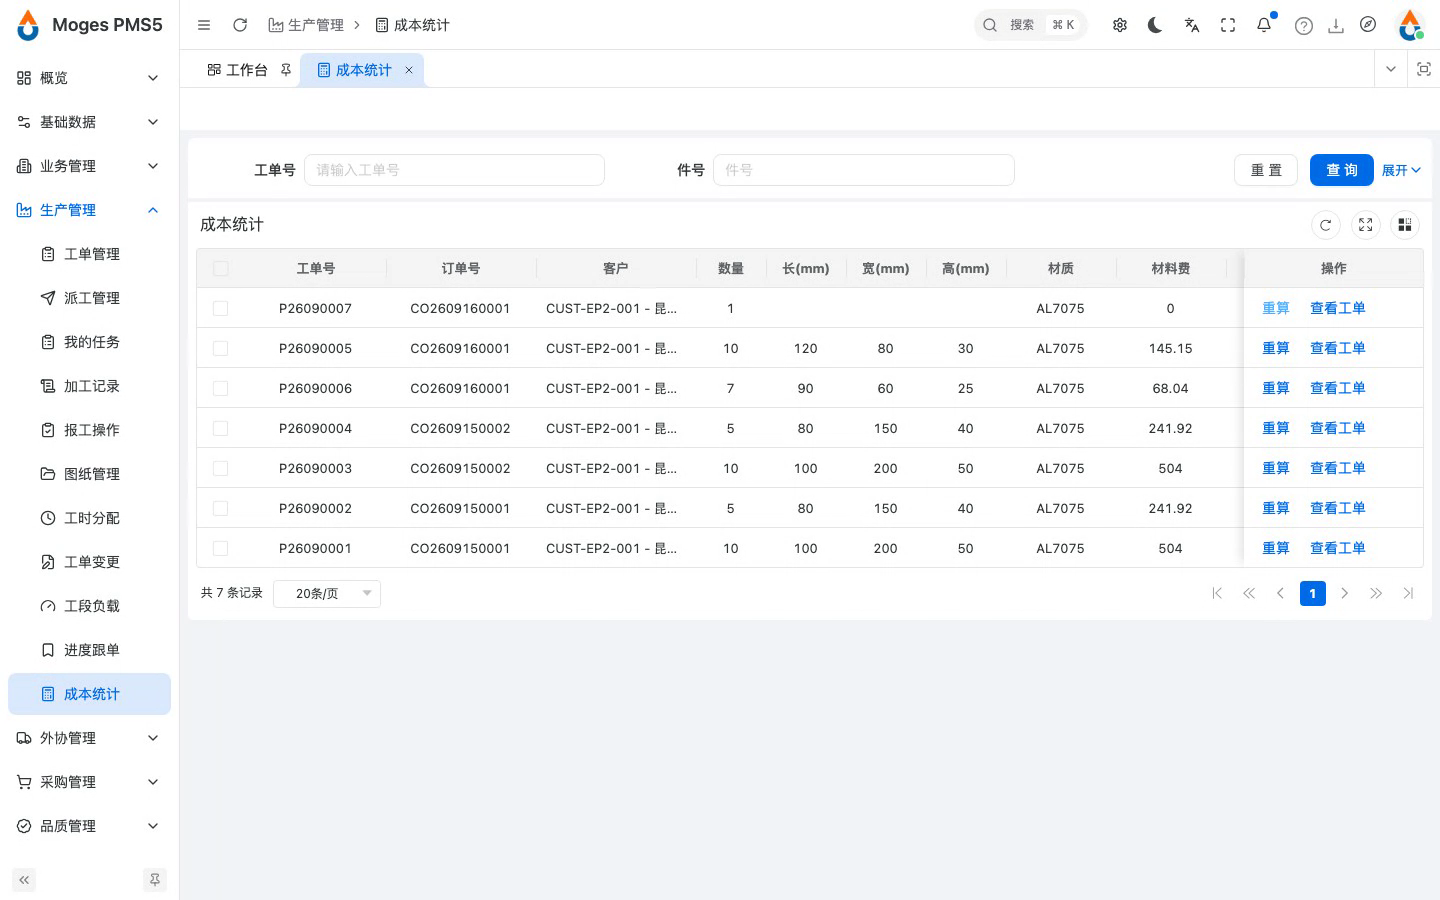
Task: Click the download icon in header
Action: (x=1336, y=26)
